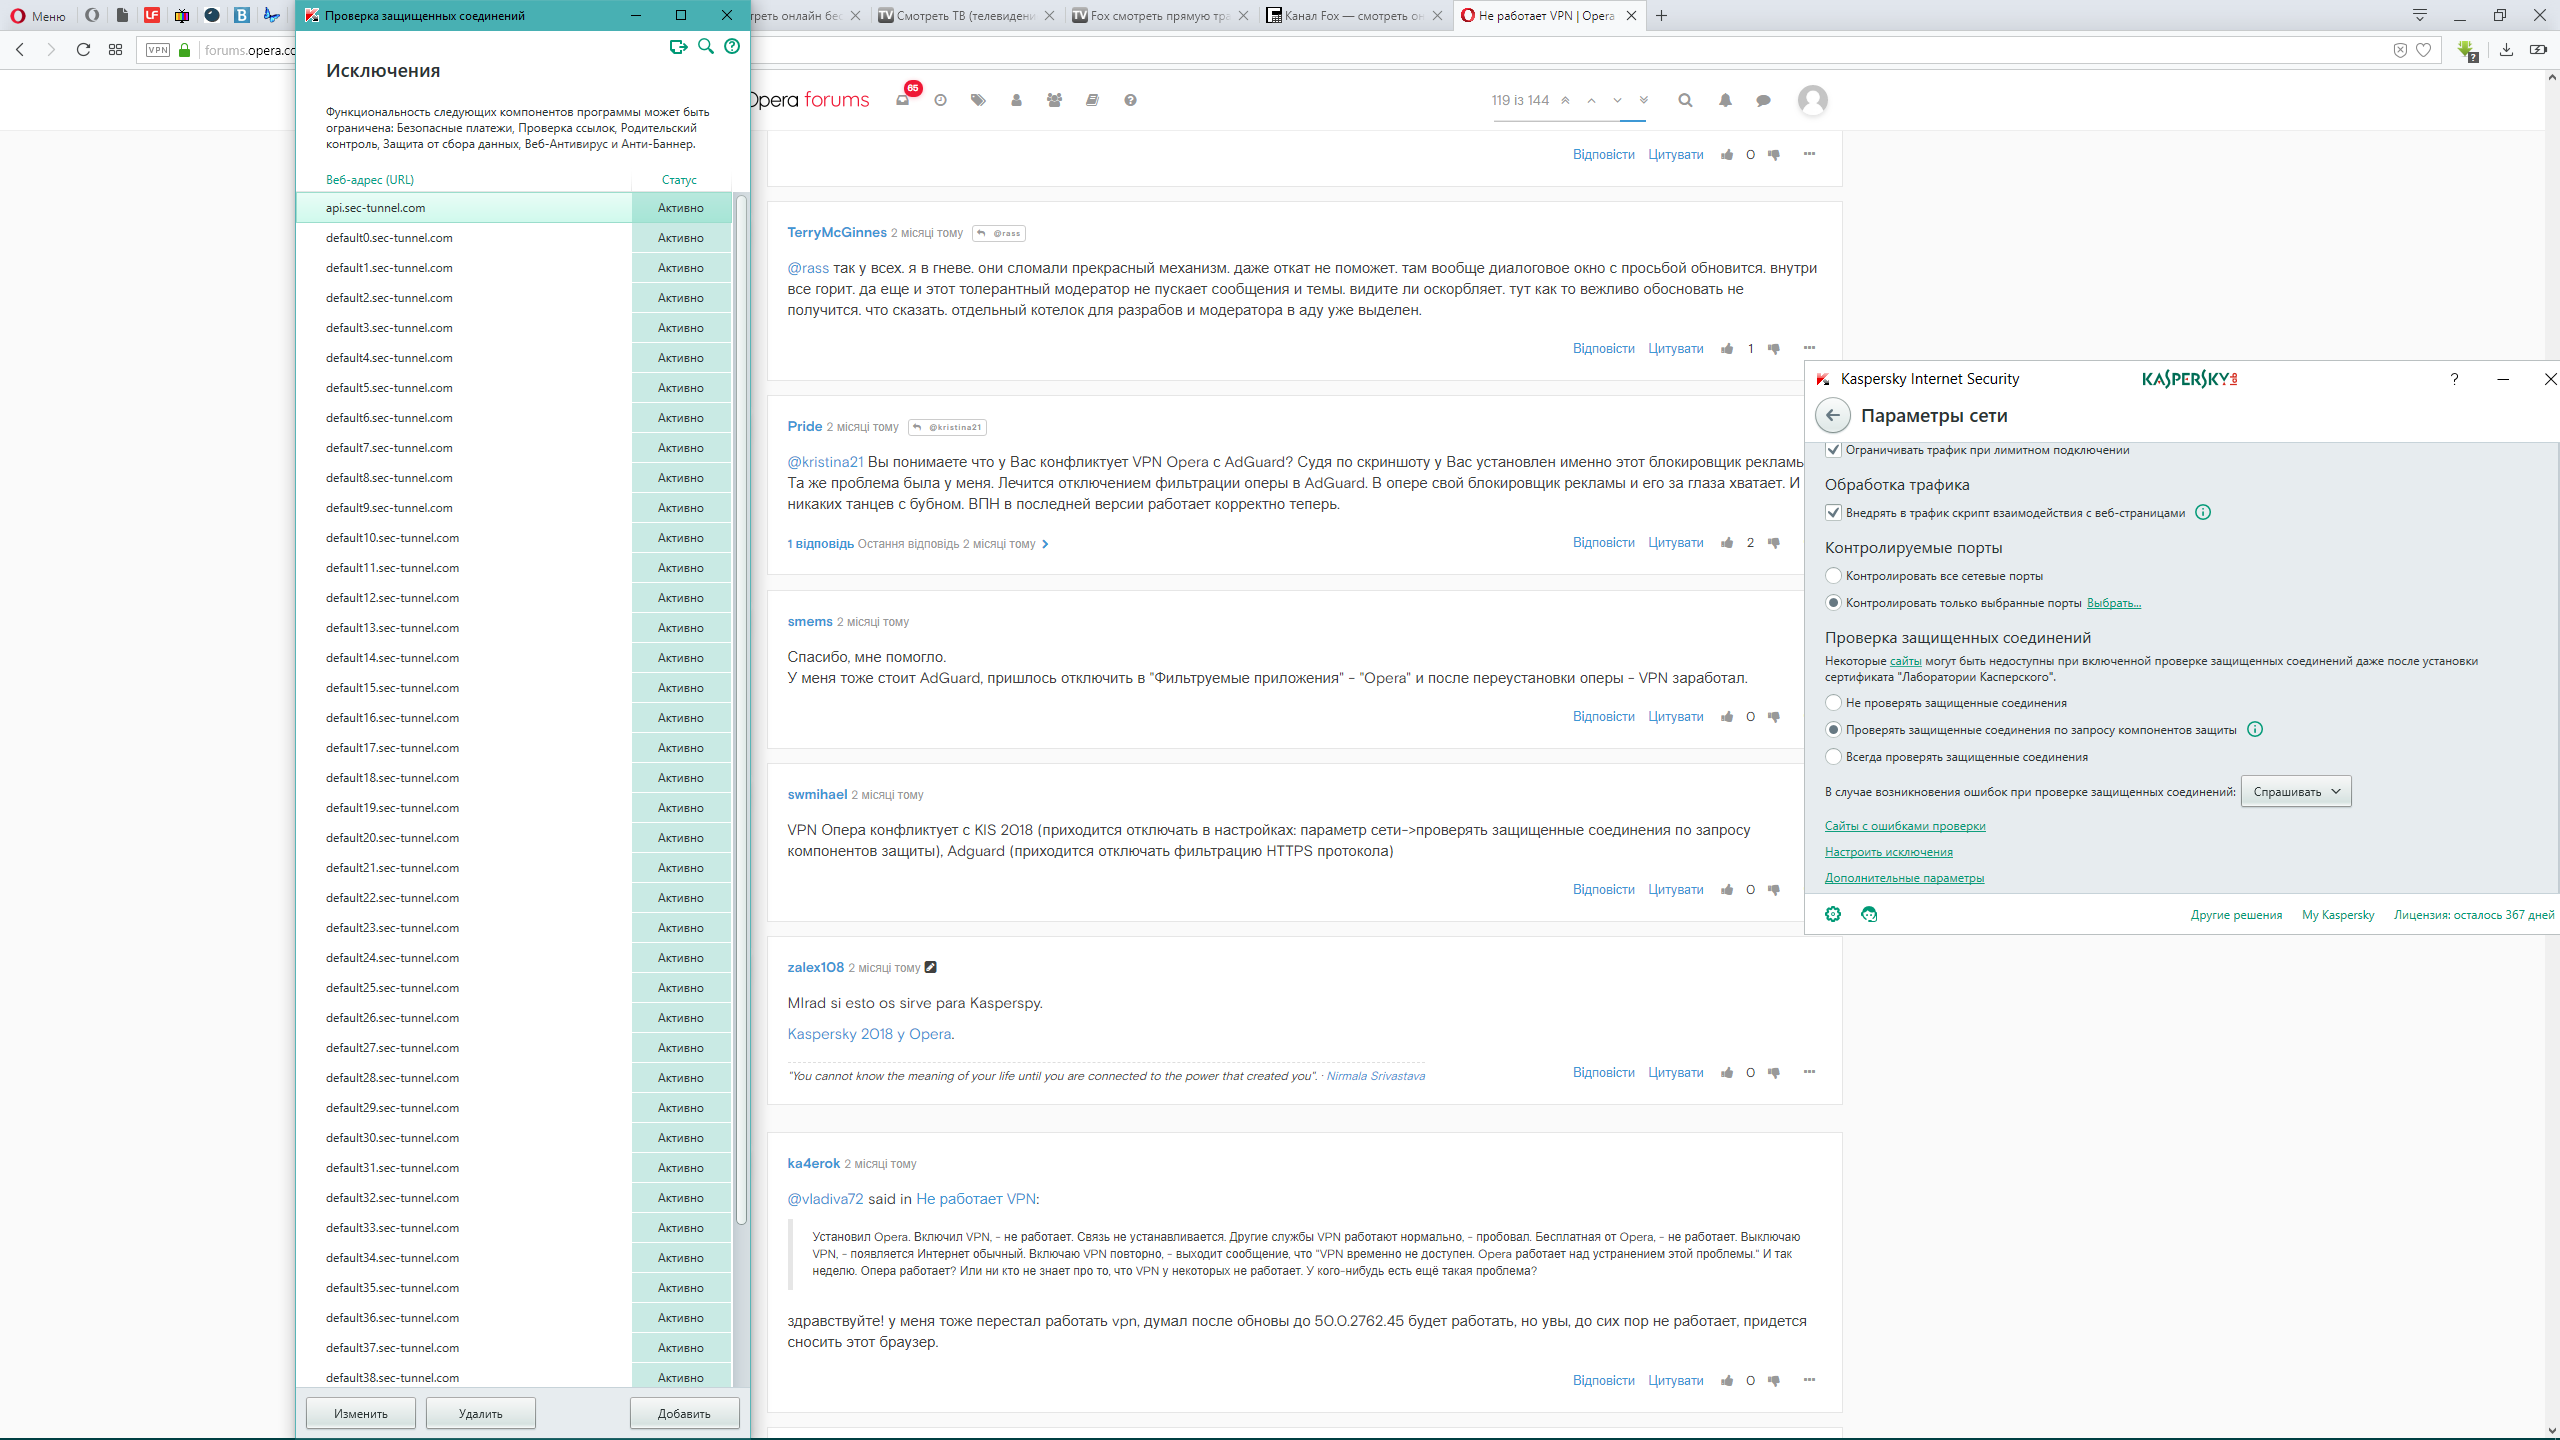Image resolution: width=2560 pixels, height=1440 pixels.
Task: Select default7.sec-tunnel.com row
Action: [x=514, y=448]
